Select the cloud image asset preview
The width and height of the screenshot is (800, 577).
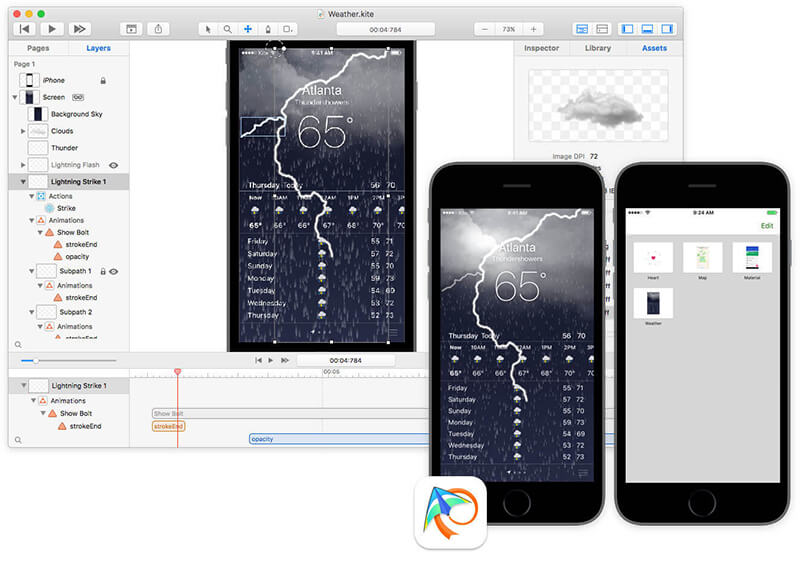pos(598,106)
